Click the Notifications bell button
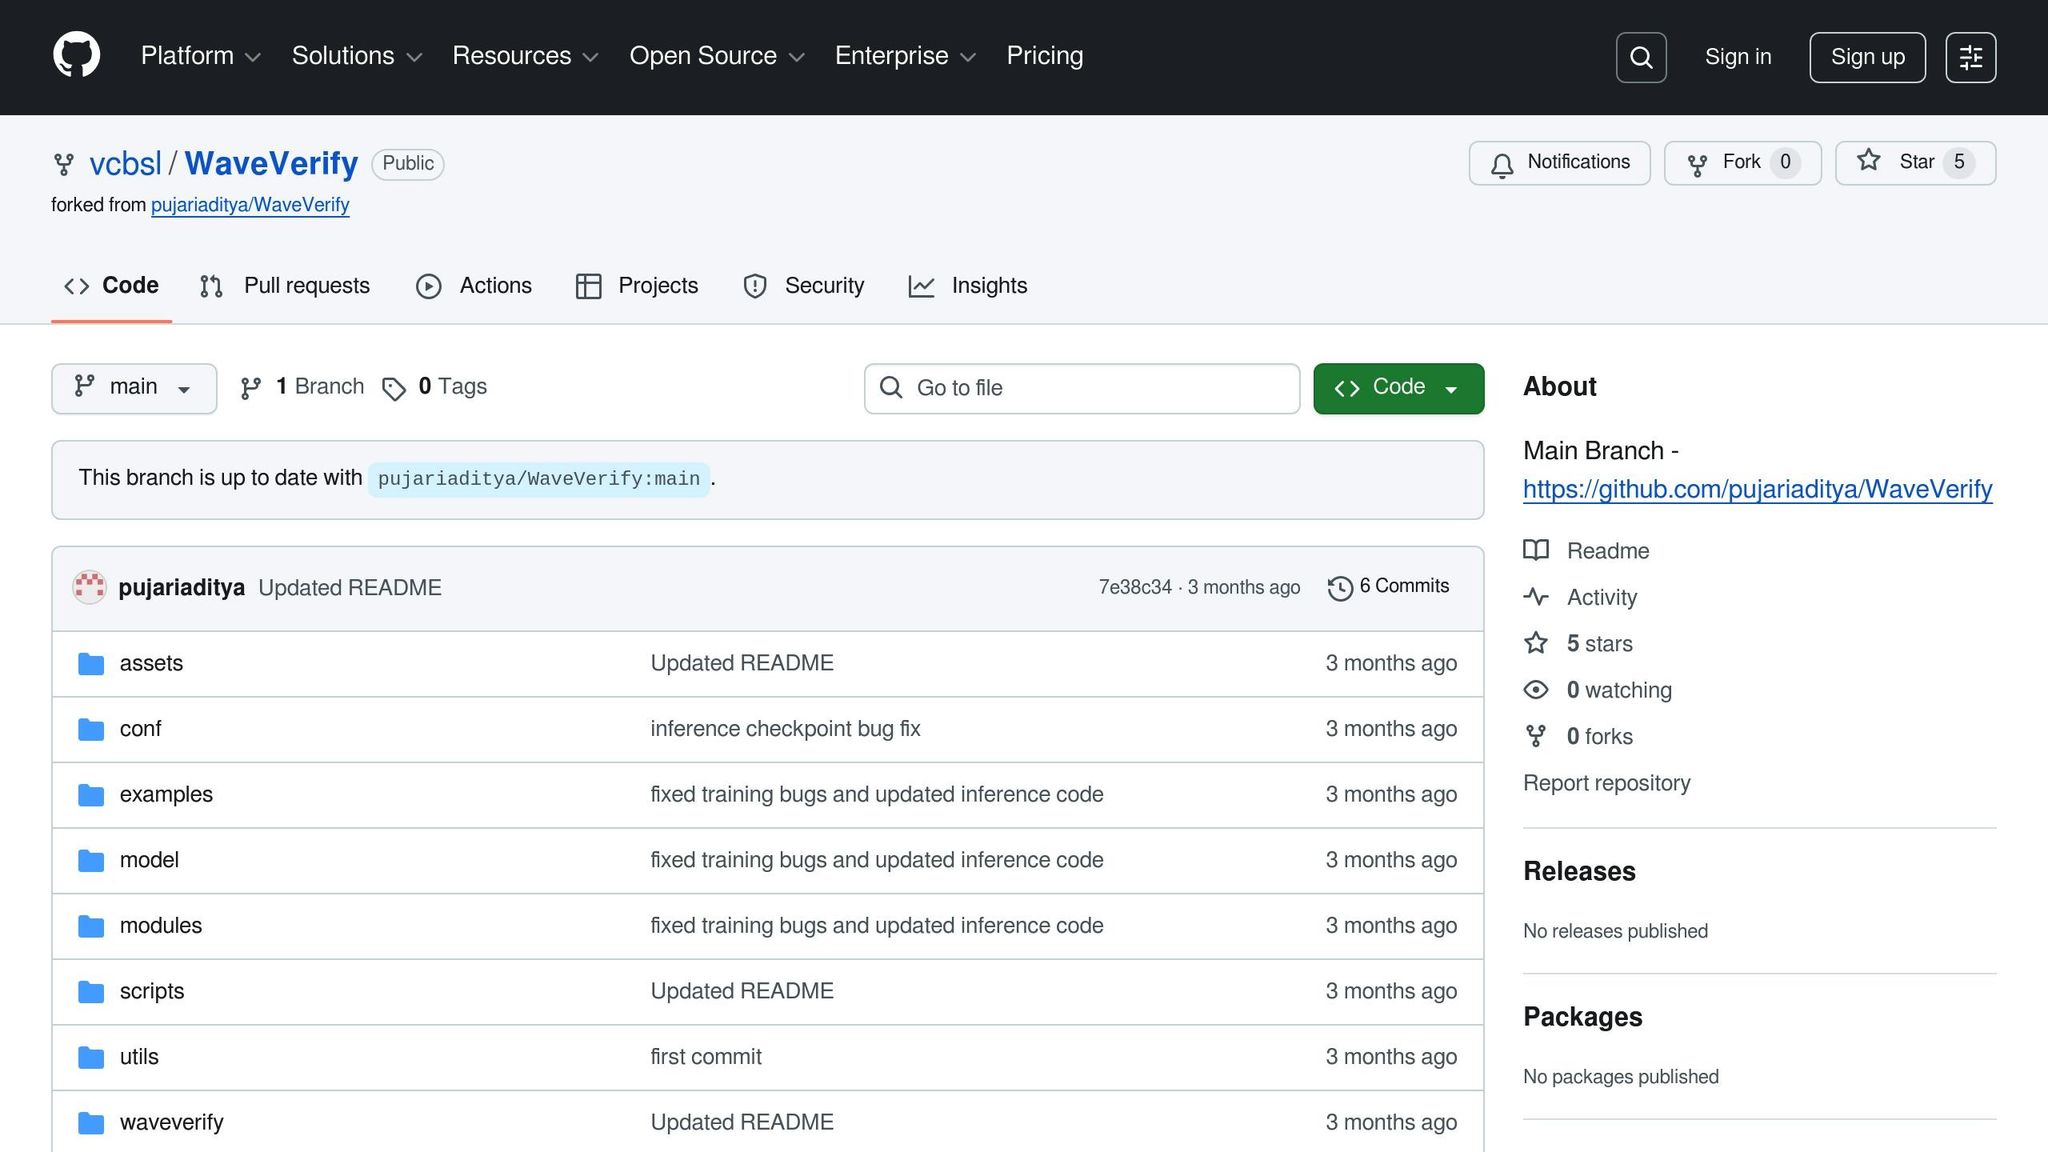This screenshot has height=1152, width=2048. [1558, 163]
